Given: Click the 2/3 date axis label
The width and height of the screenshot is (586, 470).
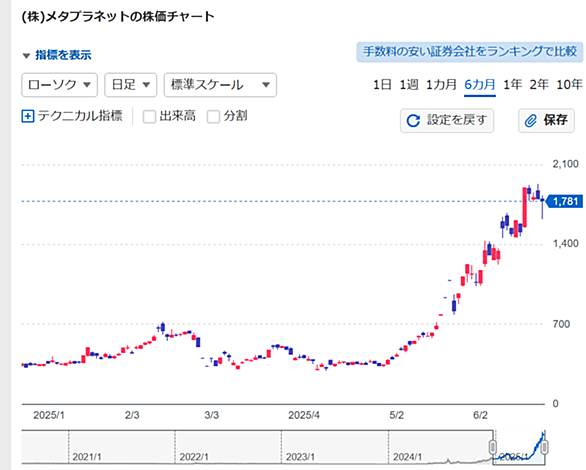Looking at the screenshot, I should click(132, 415).
